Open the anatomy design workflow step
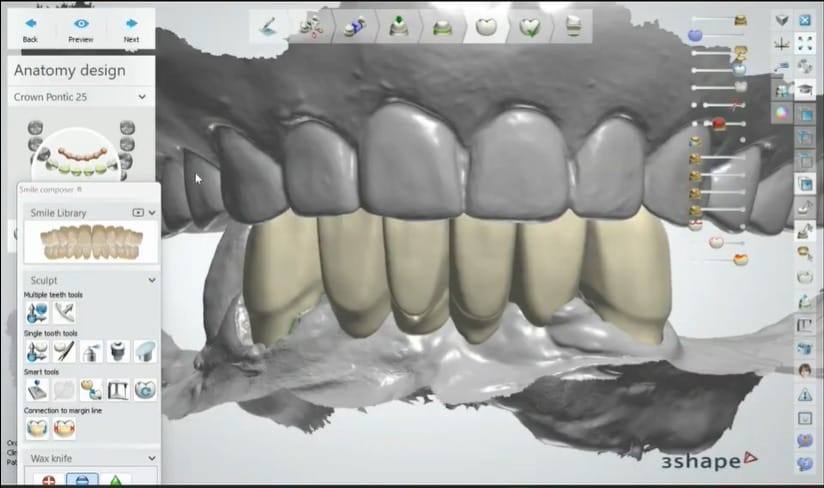824x488 pixels. tap(487, 27)
